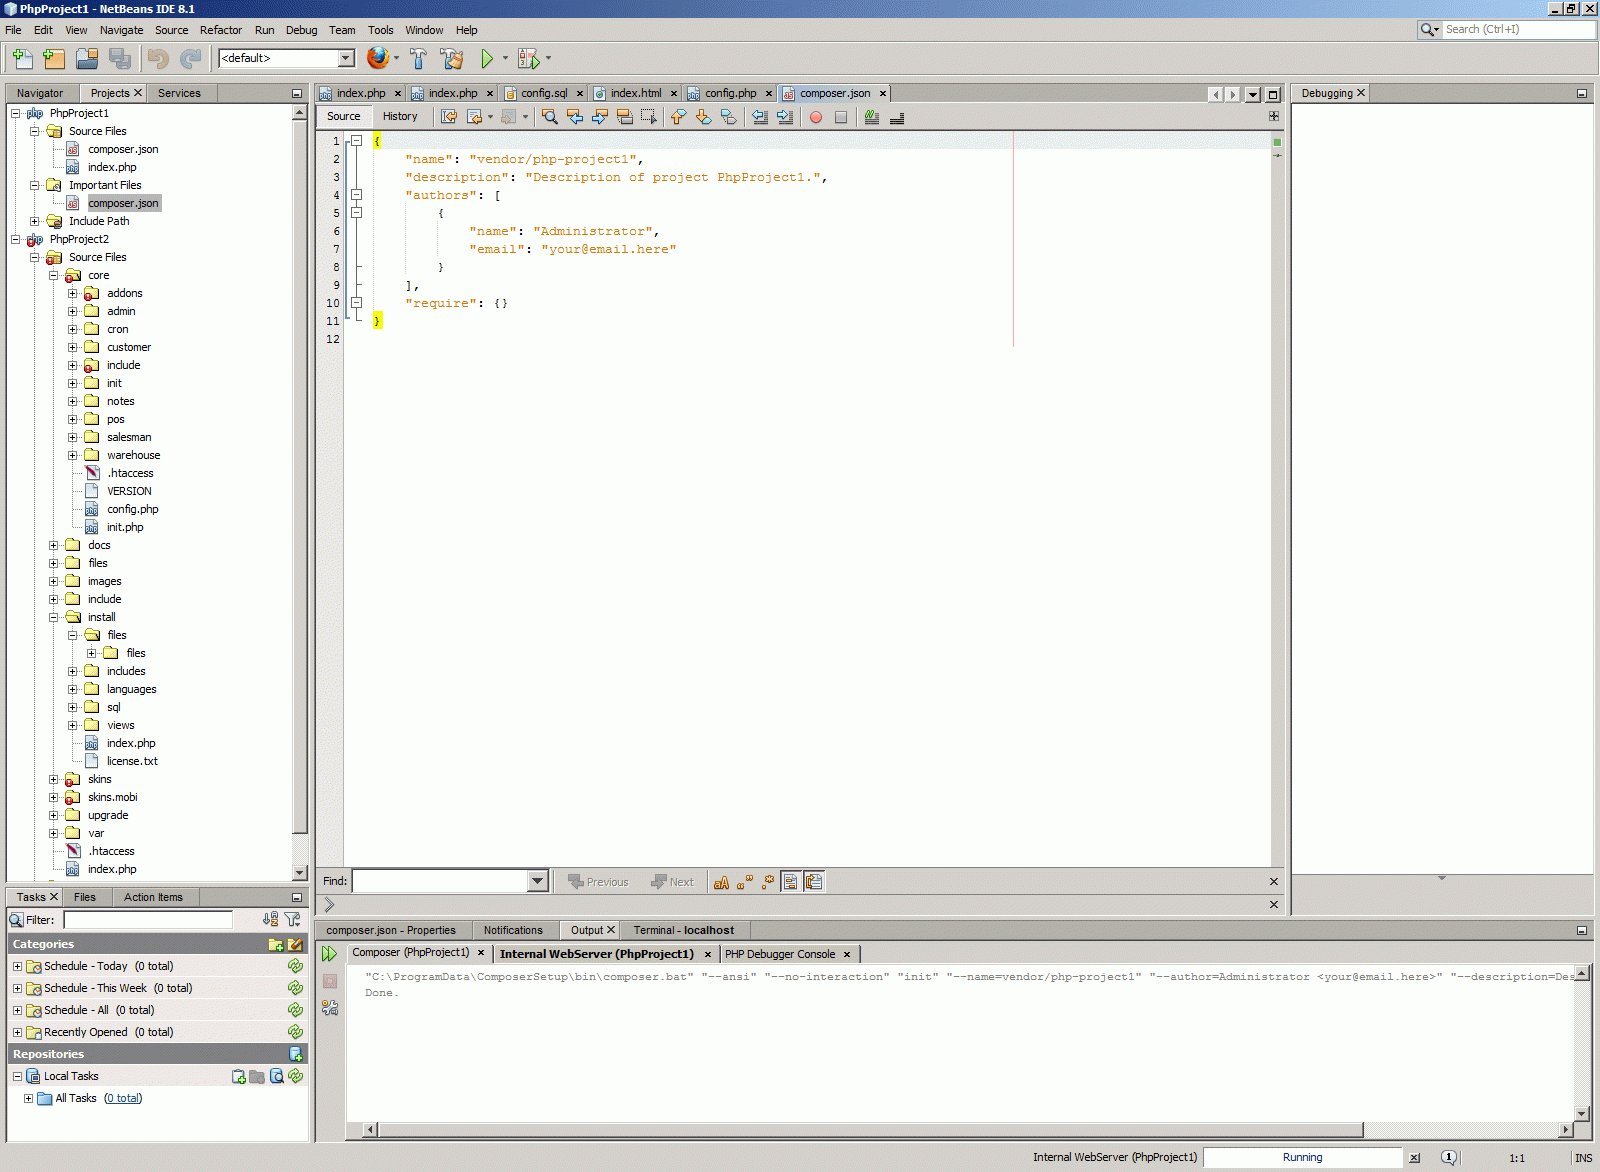
Task: Click the Shift Line Right icon
Action: 785,117
